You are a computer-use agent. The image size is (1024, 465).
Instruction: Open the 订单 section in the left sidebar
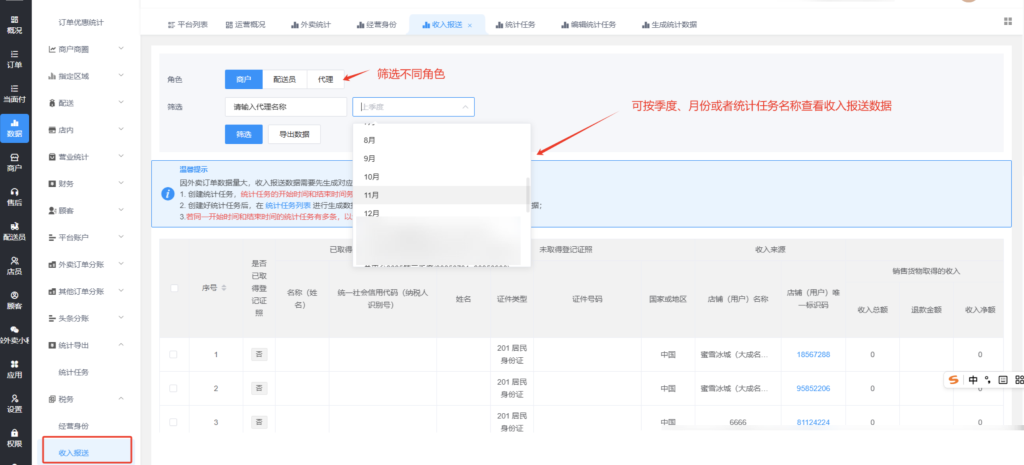14,57
